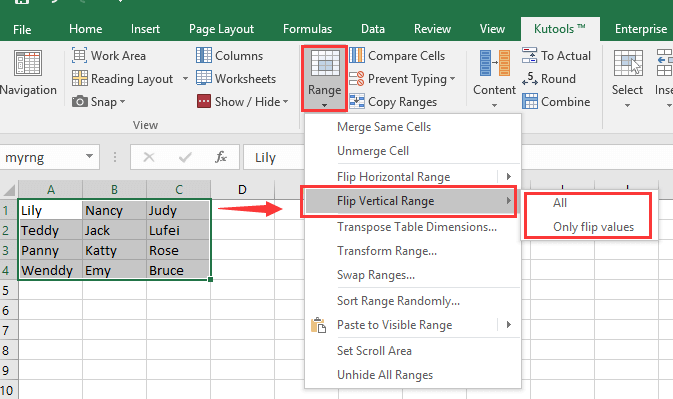The height and width of the screenshot is (399, 673).
Task: Switch to the View tab
Action: pos(492,29)
